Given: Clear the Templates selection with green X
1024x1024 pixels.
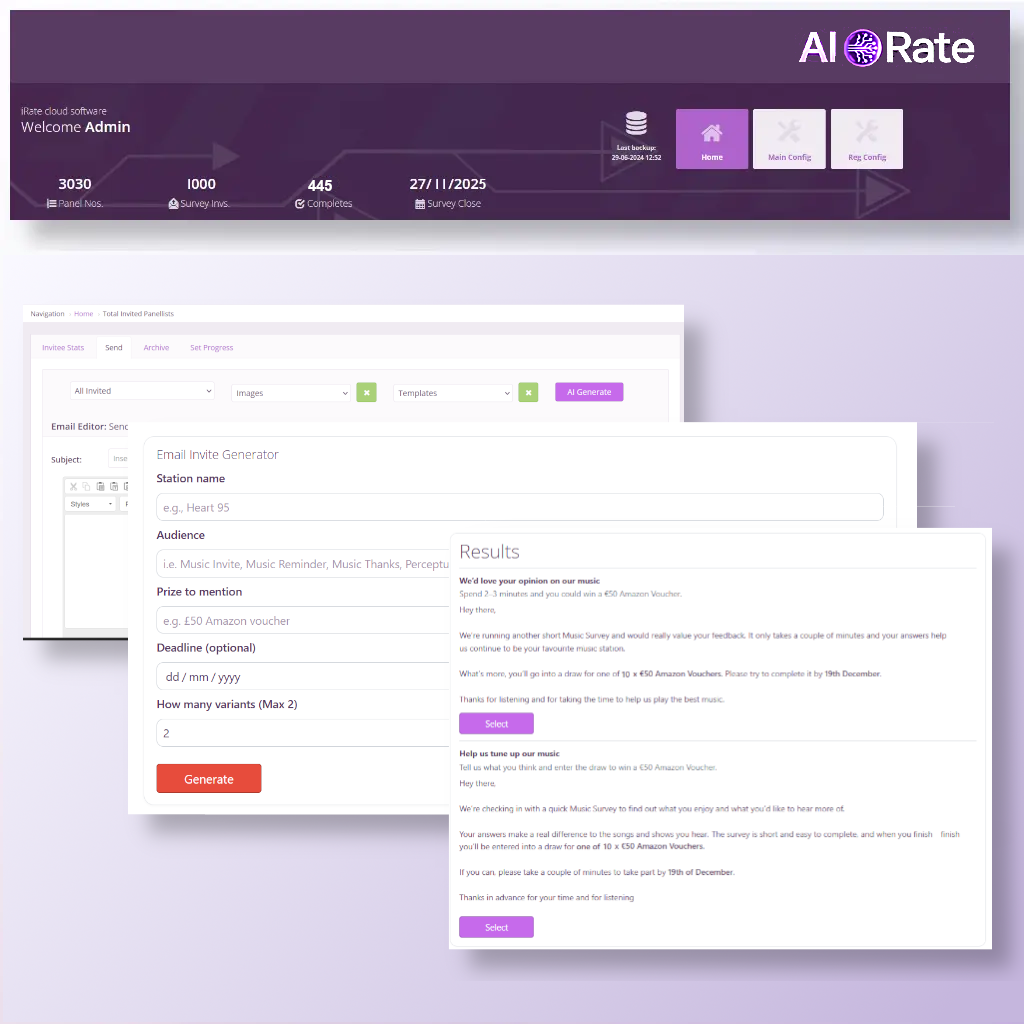Looking at the screenshot, I should (528, 393).
